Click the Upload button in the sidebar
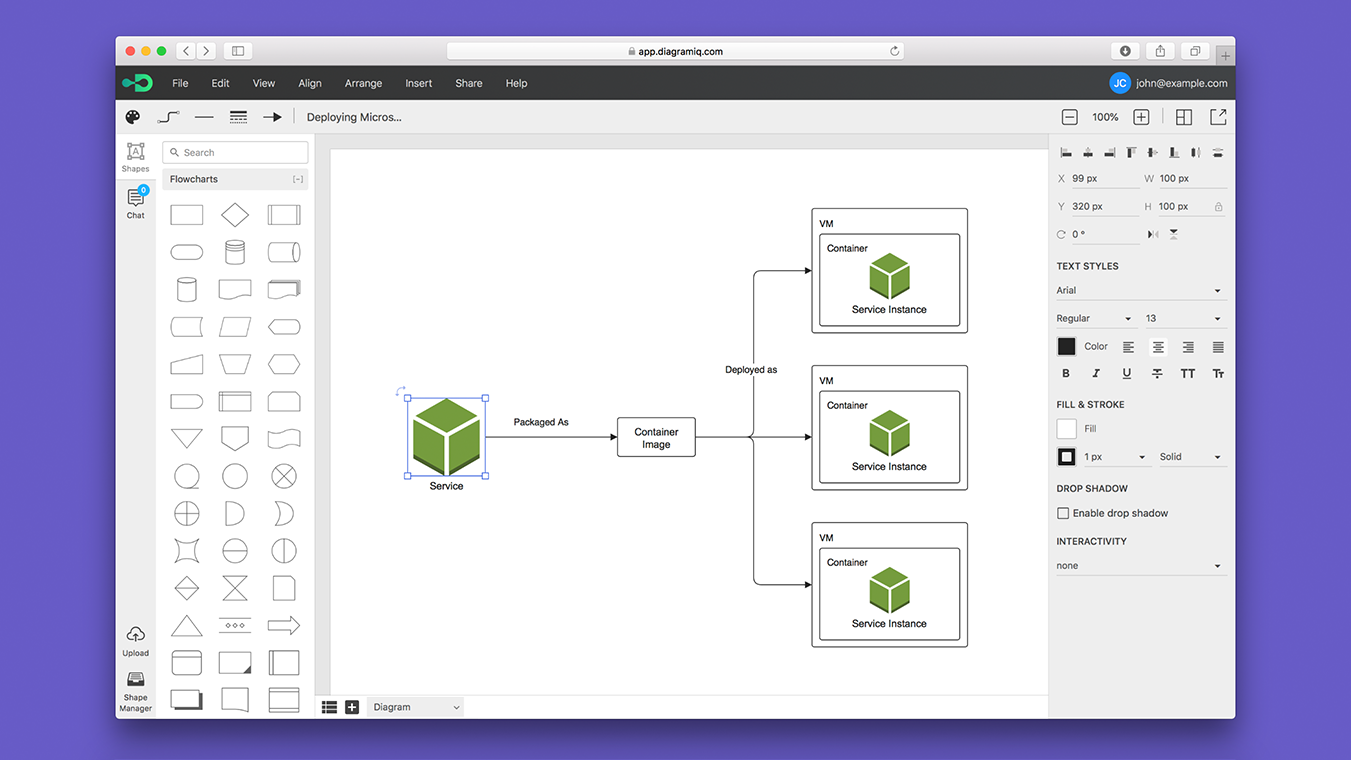Image resolution: width=1351 pixels, height=760 pixels. [x=135, y=640]
